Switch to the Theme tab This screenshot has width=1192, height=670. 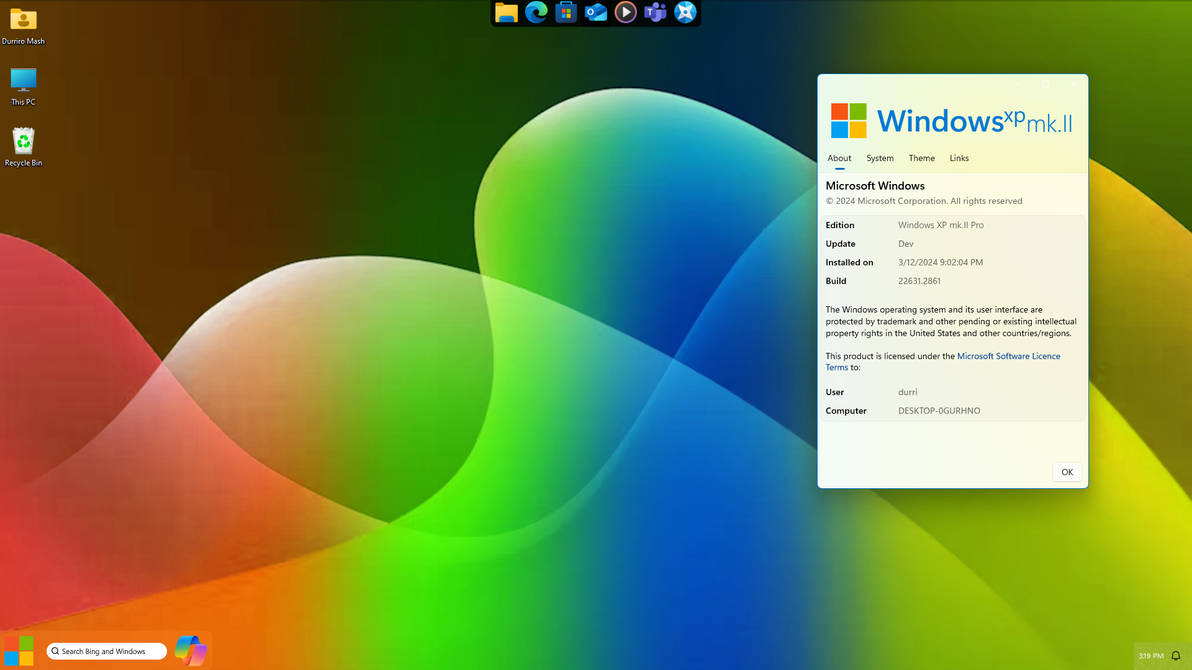point(921,158)
